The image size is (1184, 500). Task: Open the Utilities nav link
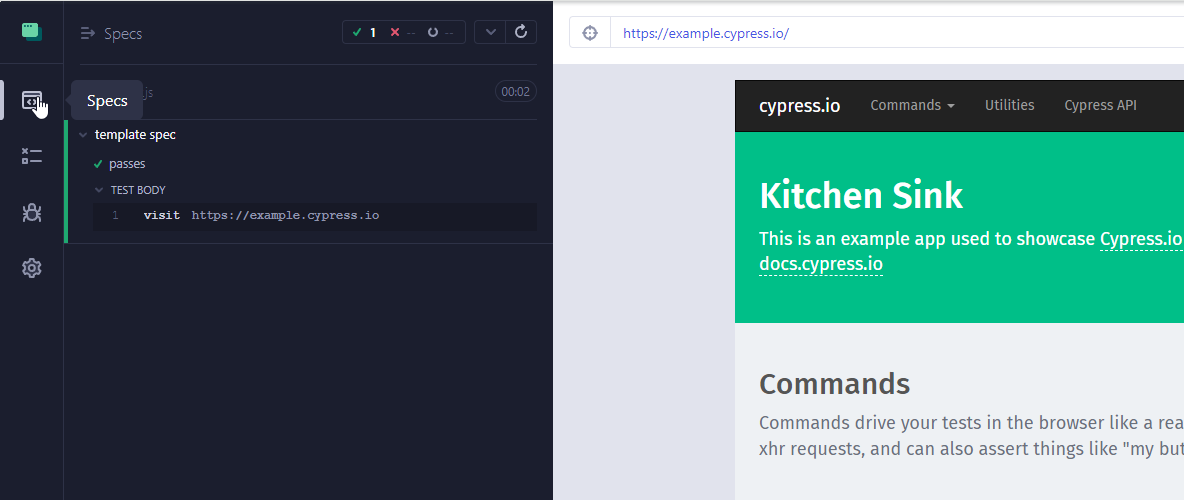(1010, 106)
